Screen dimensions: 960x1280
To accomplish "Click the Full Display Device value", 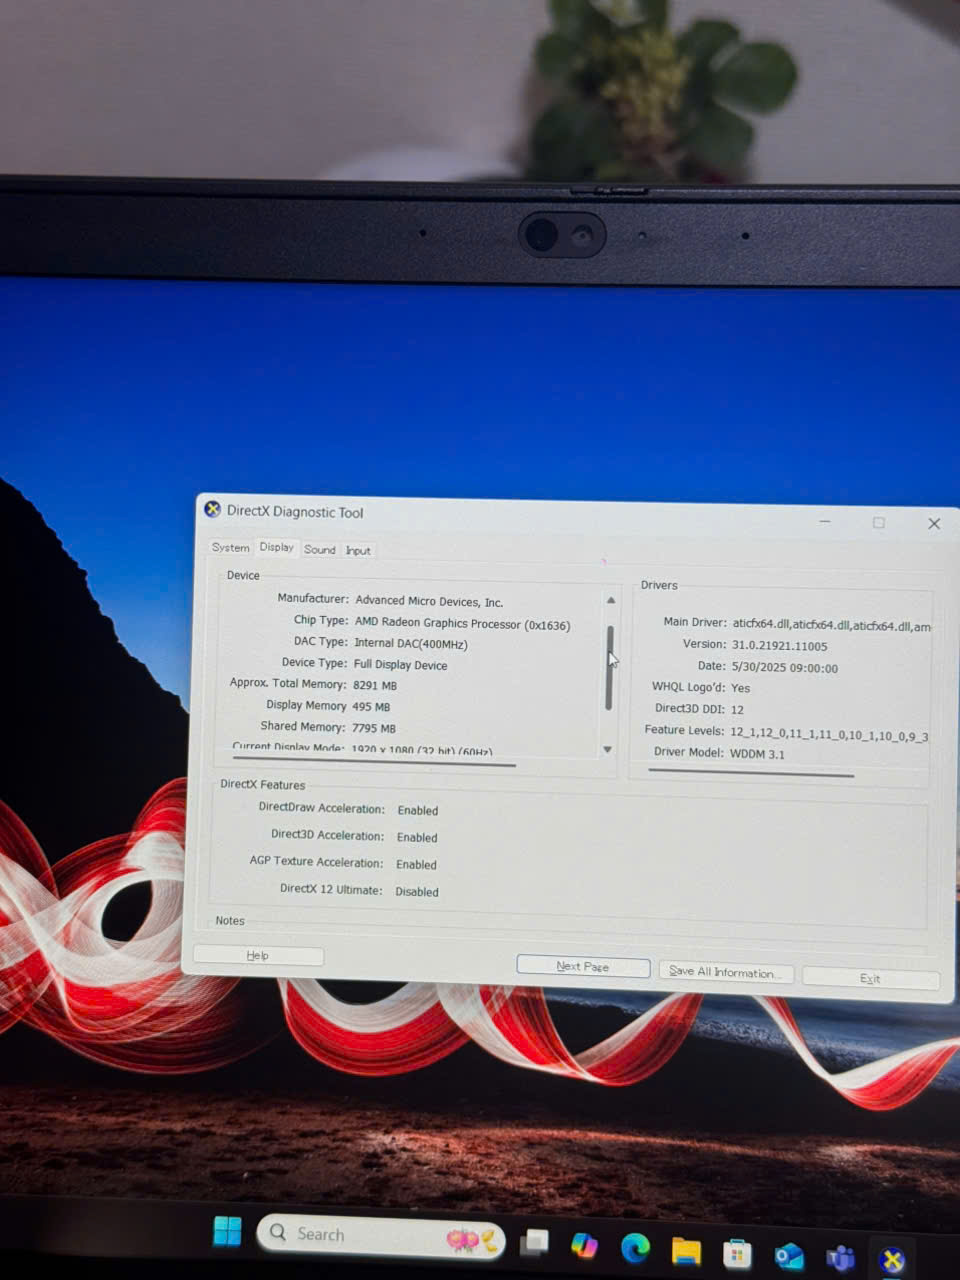I will (400, 664).
